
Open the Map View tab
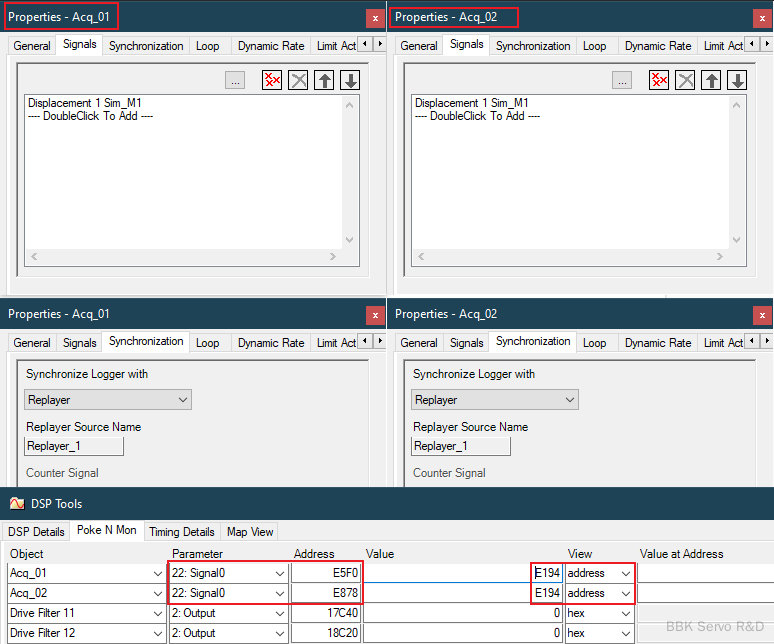[x=249, y=532]
